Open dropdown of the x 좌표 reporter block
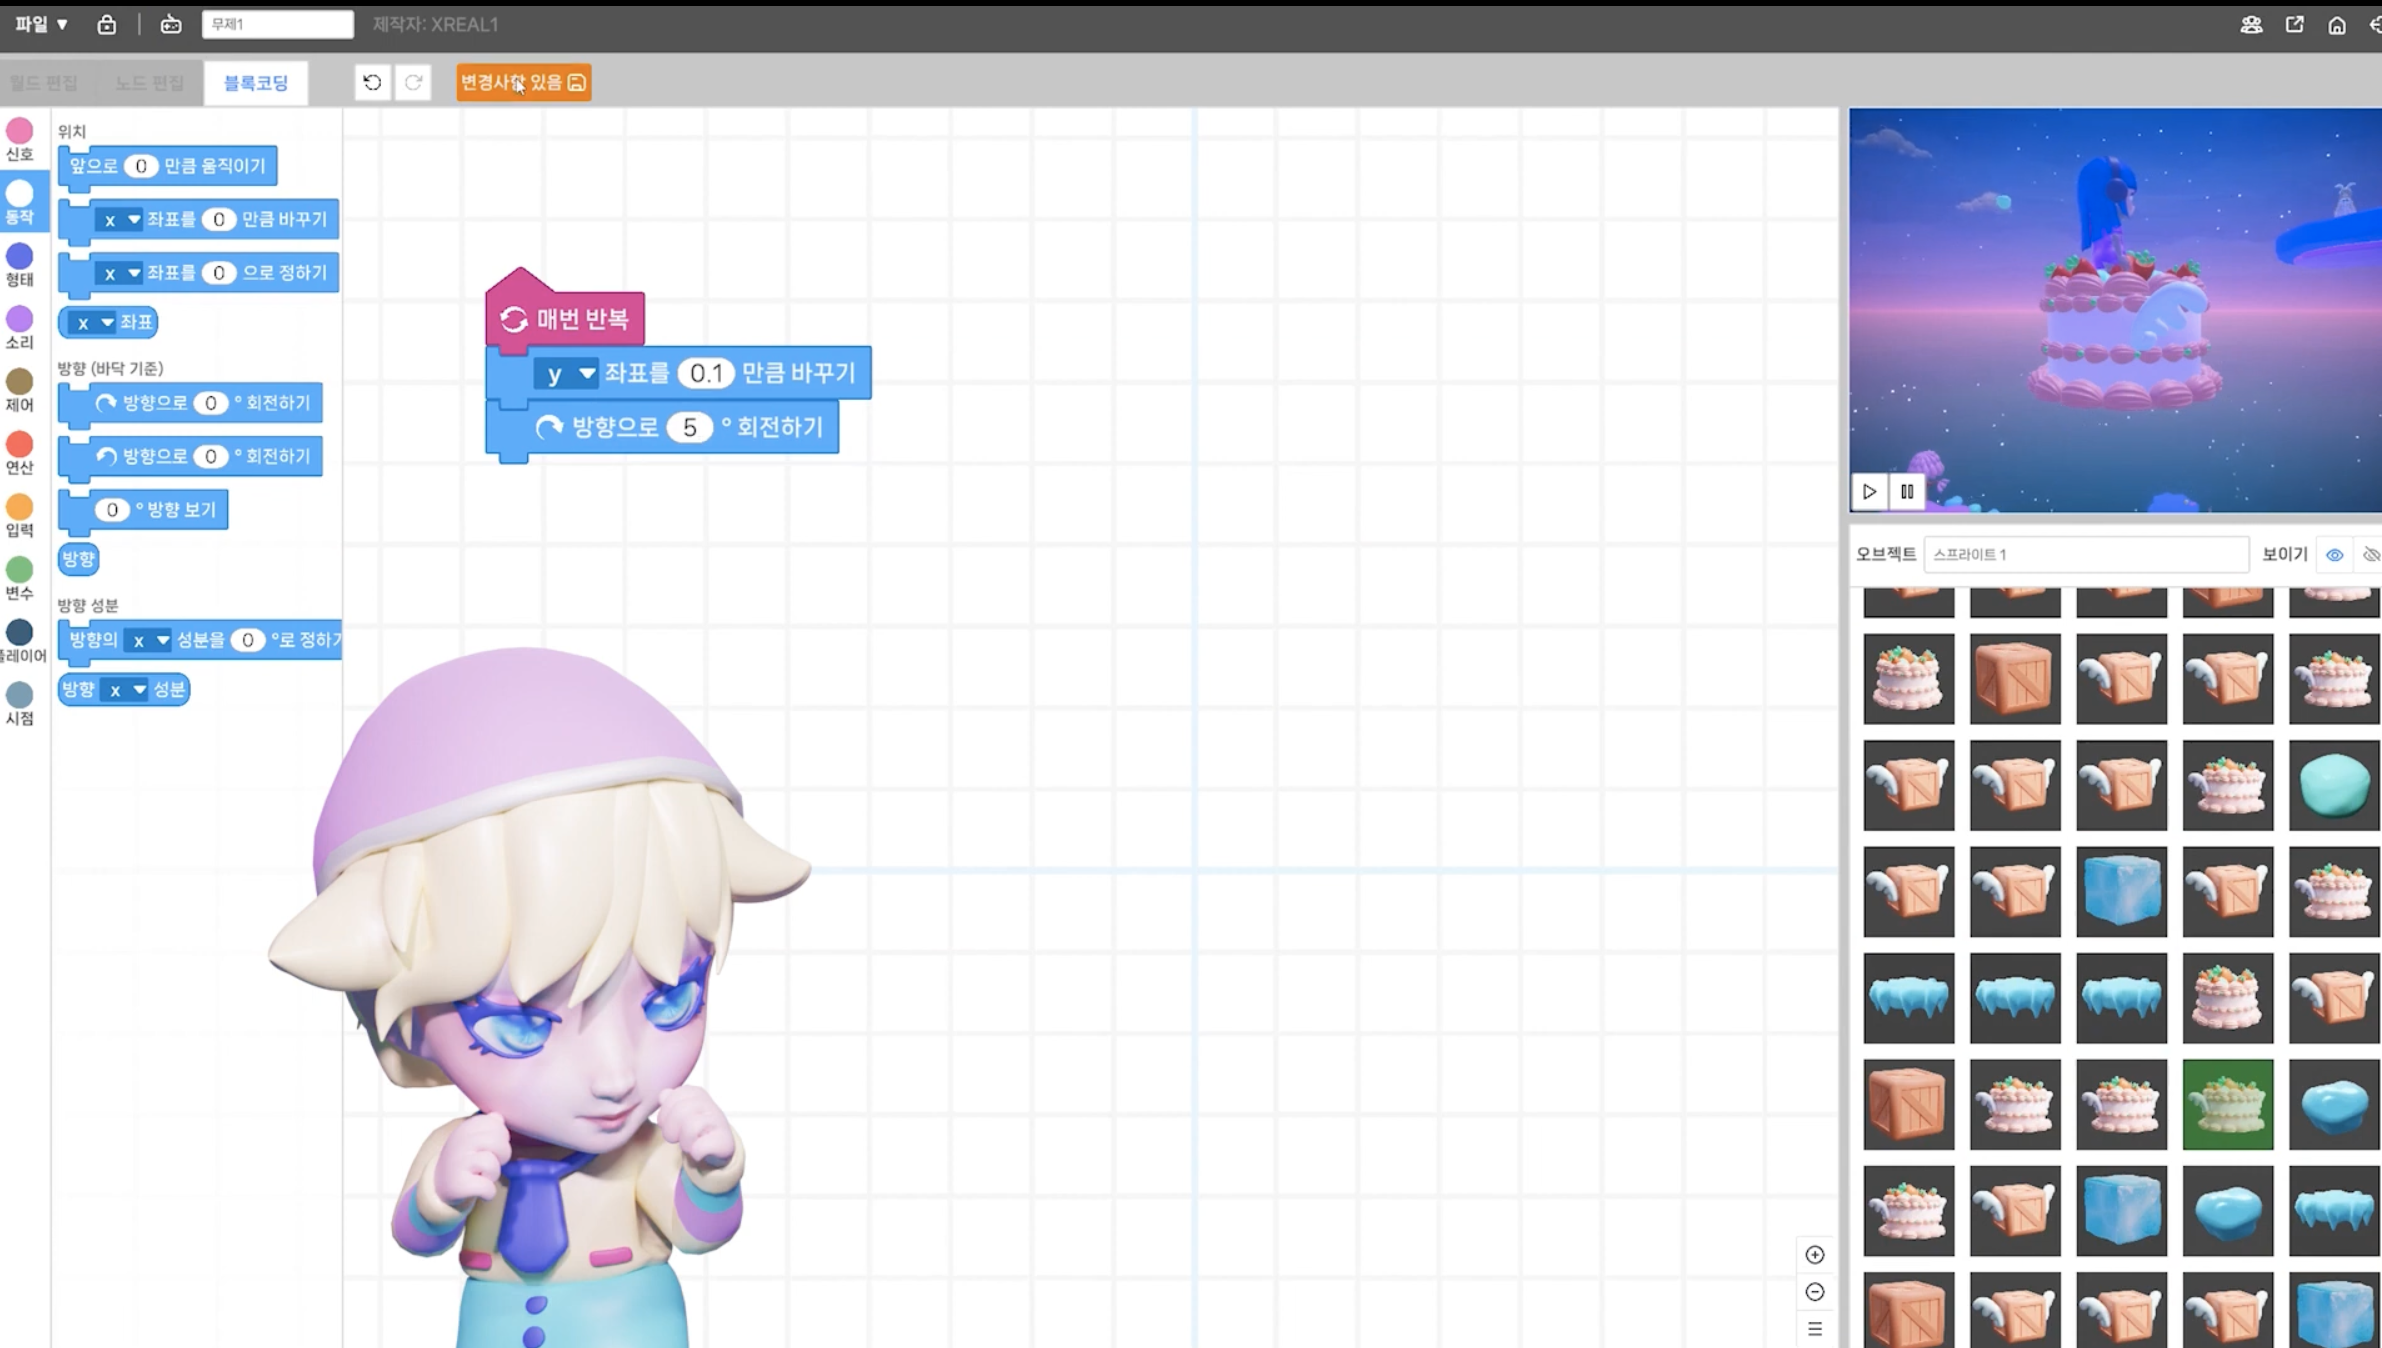 [x=93, y=322]
